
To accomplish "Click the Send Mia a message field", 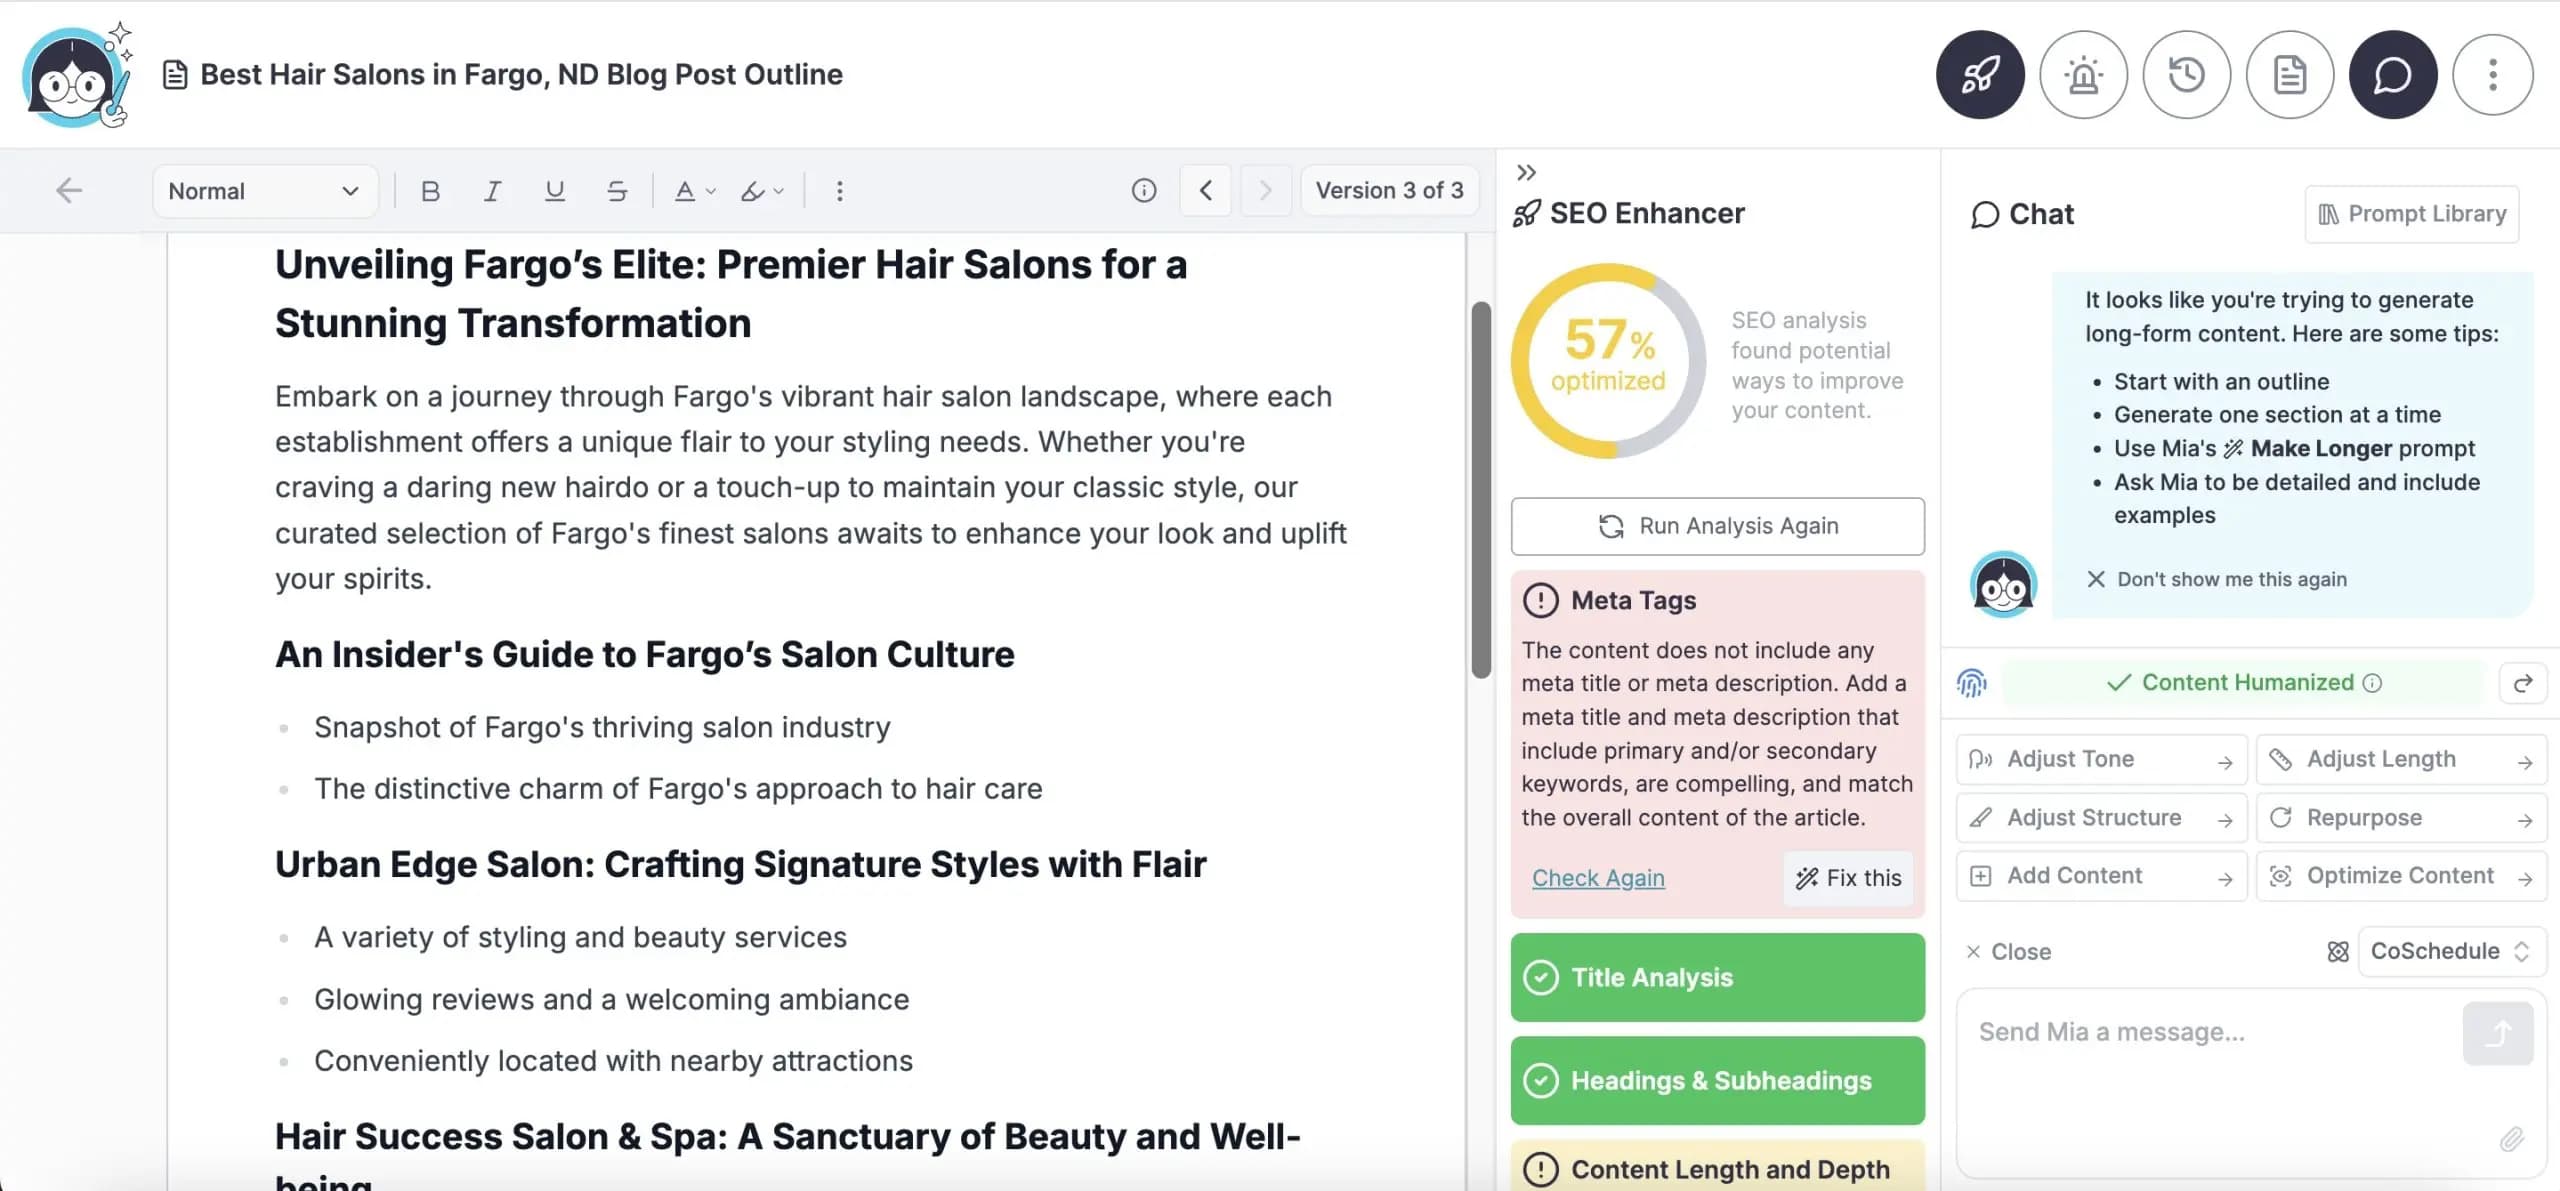I will click(x=2150, y=1031).
